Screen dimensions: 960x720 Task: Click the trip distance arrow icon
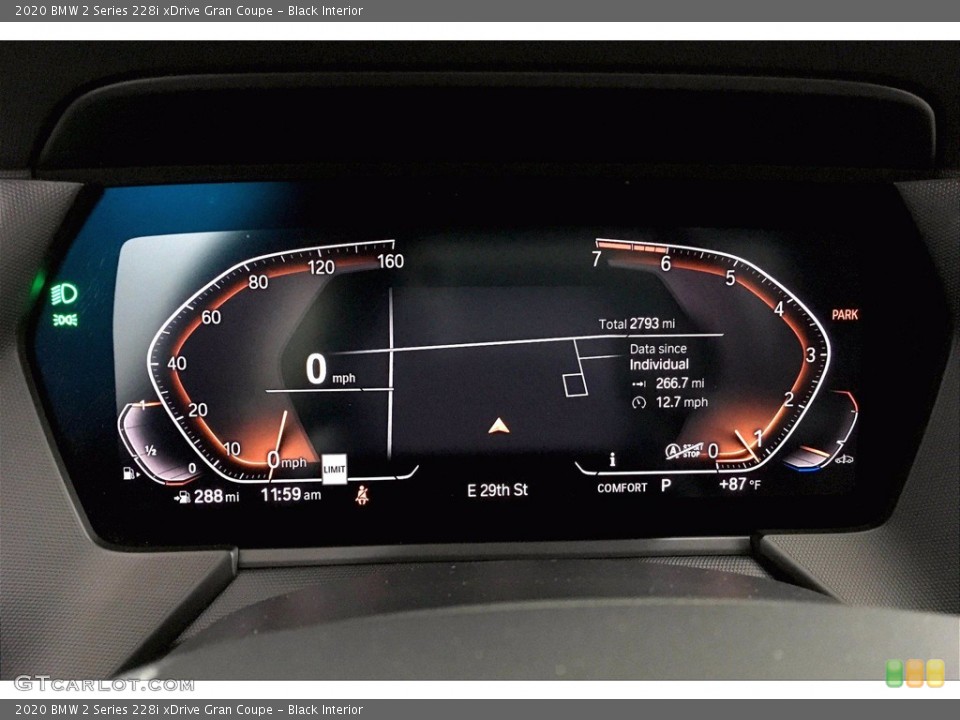click(x=639, y=384)
